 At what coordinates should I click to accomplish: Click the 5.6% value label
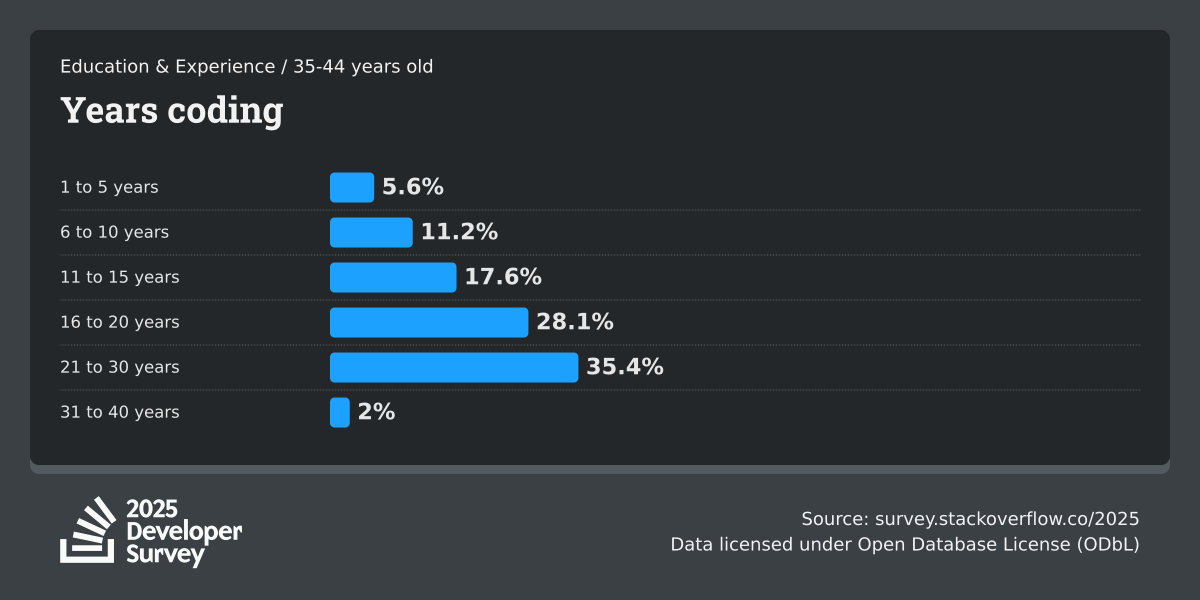[x=413, y=187]
